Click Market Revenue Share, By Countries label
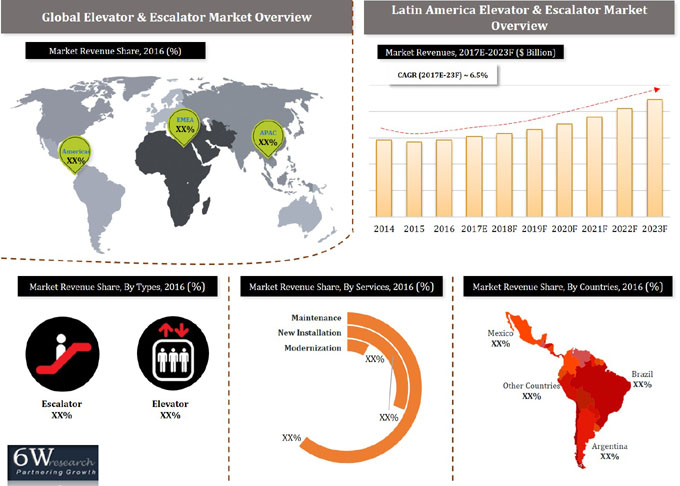 pyautogui.click(x=568, y=287)
